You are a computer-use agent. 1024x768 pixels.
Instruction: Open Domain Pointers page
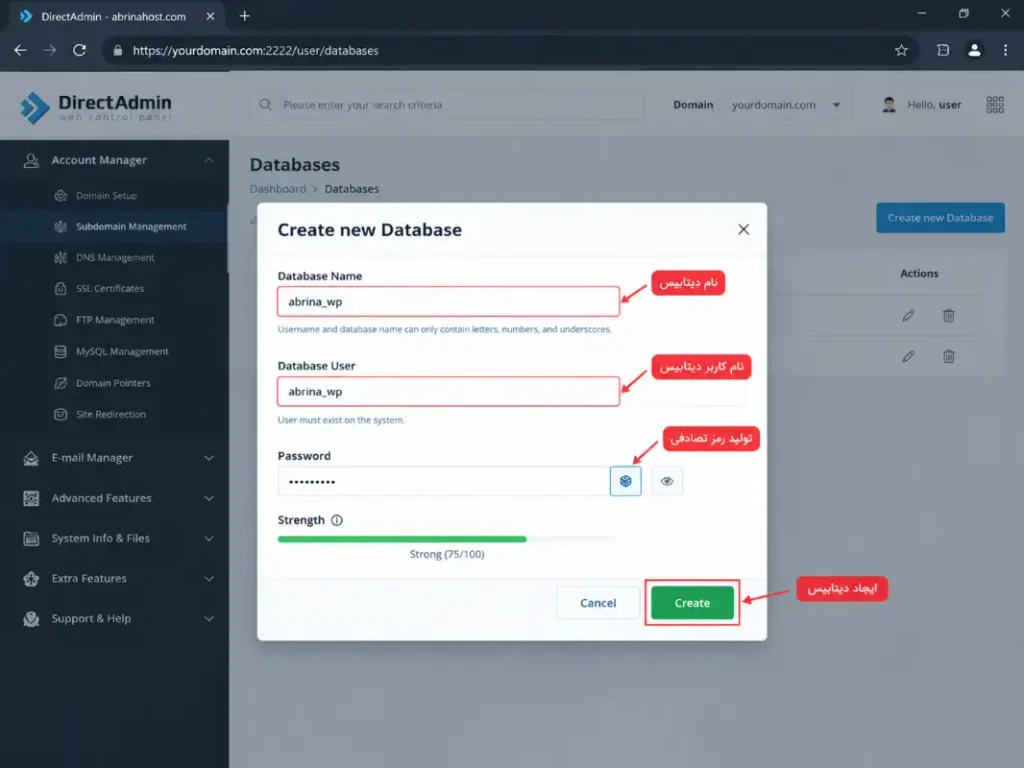point(113,383)
